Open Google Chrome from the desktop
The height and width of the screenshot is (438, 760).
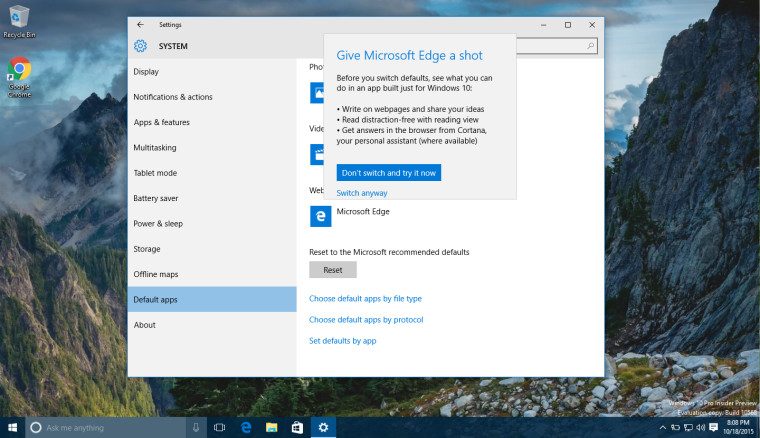19,70
